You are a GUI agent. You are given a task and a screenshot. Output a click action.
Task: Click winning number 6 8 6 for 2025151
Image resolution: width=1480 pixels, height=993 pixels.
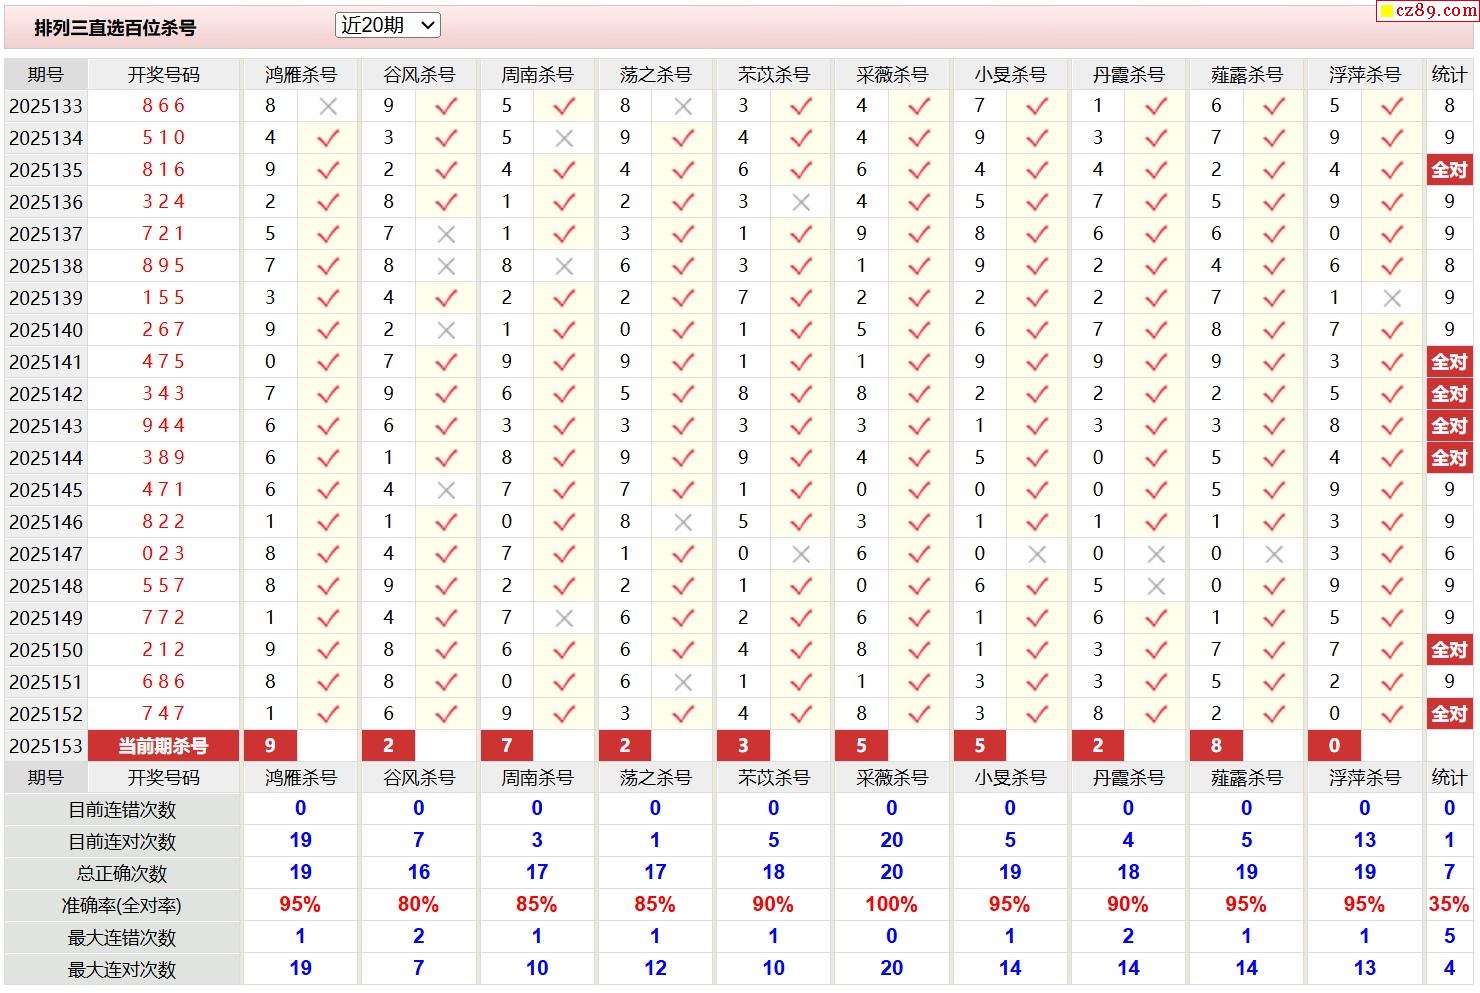pyautogui.click(x=164, y=682)
